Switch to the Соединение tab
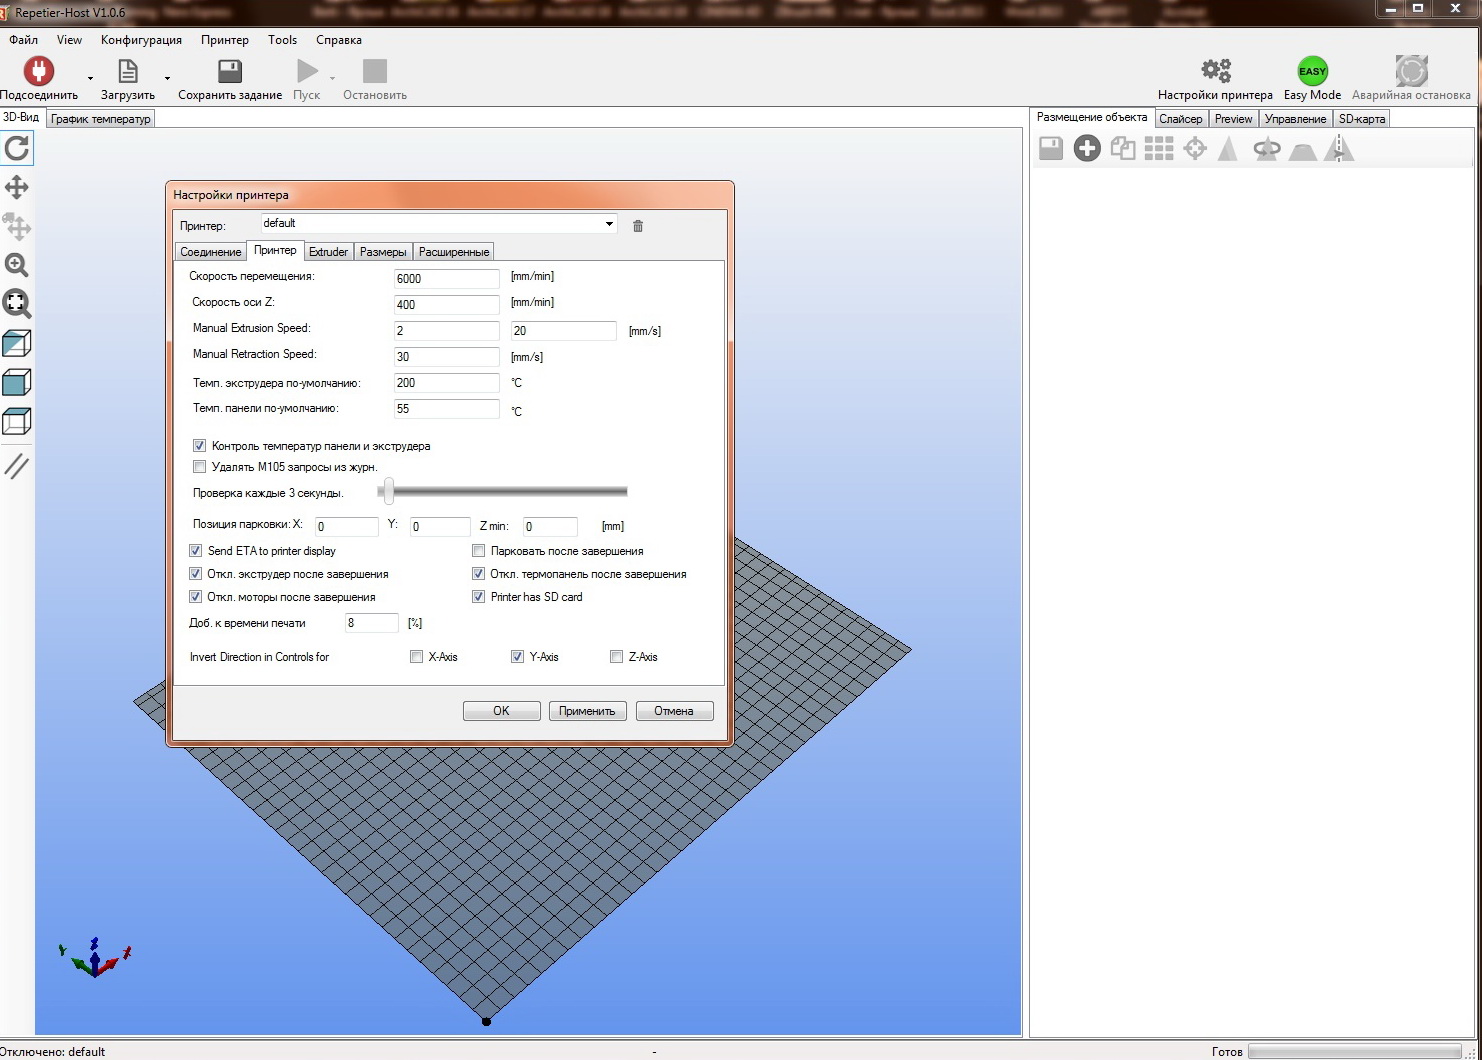This screenshot has height=1060, width=1482. 211,252
